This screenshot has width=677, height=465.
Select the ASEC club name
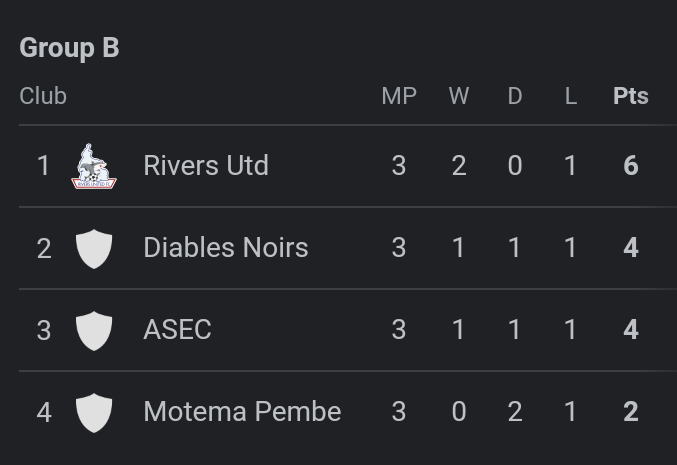(x=178, y=330)
